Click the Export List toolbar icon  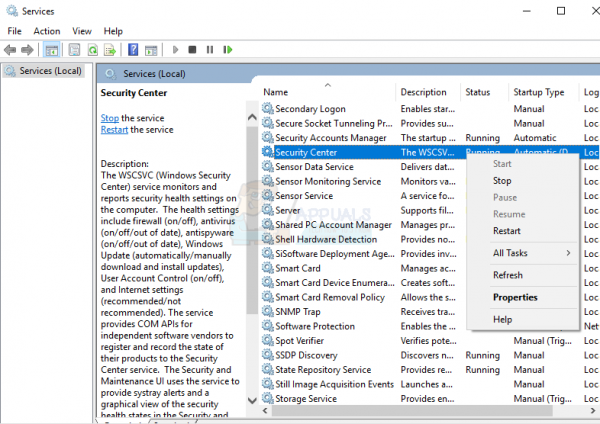point(110,50)
